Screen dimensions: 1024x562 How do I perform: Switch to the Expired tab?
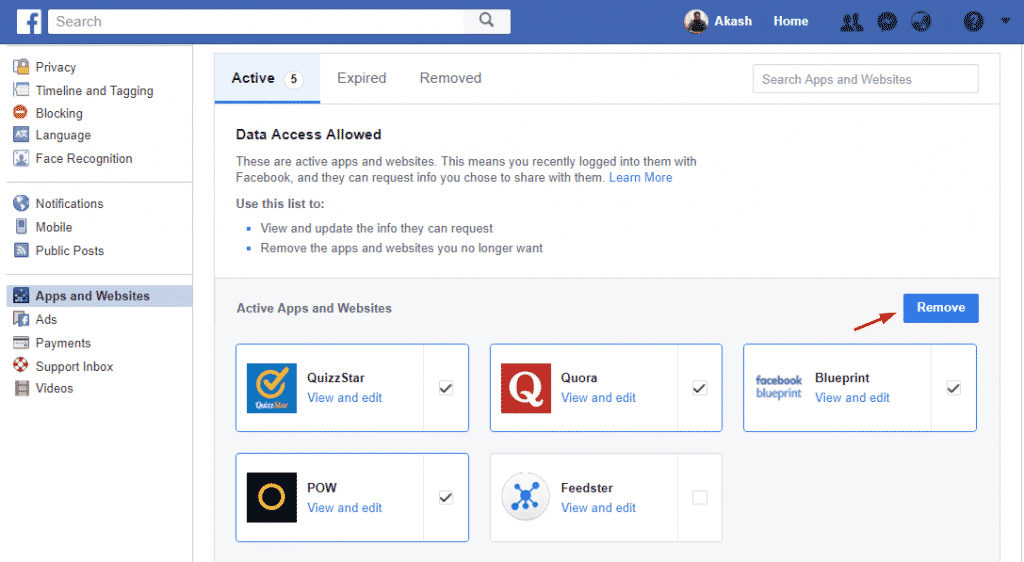[361, 78]
